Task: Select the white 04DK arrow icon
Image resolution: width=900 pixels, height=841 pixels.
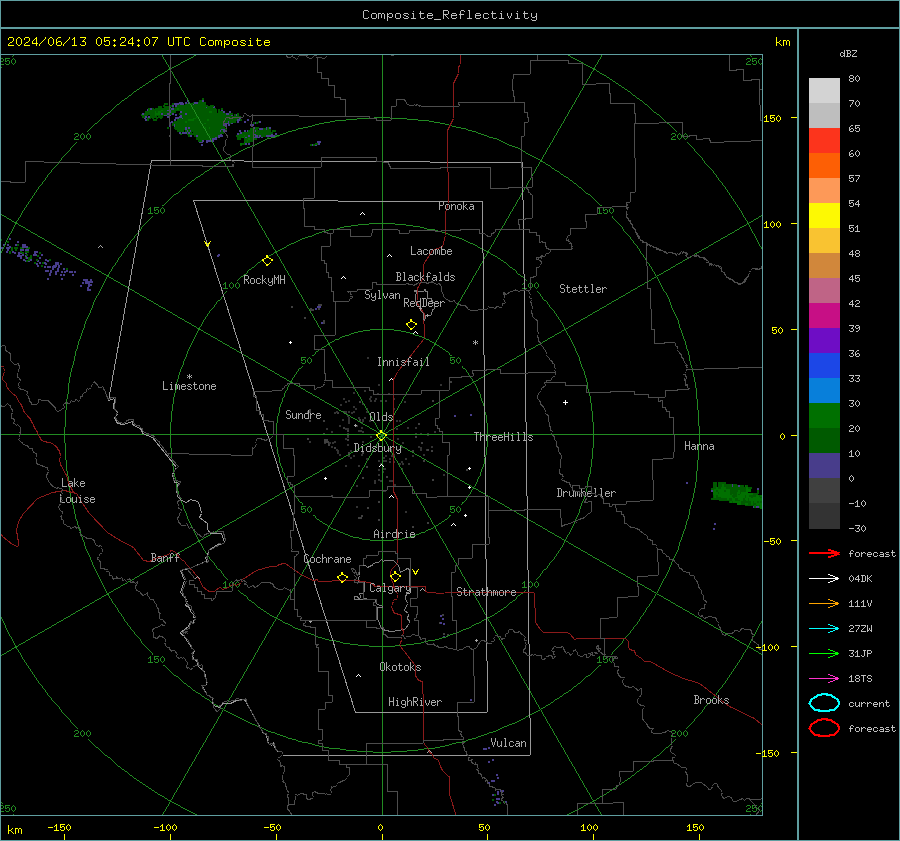Action: click(824, 578)
